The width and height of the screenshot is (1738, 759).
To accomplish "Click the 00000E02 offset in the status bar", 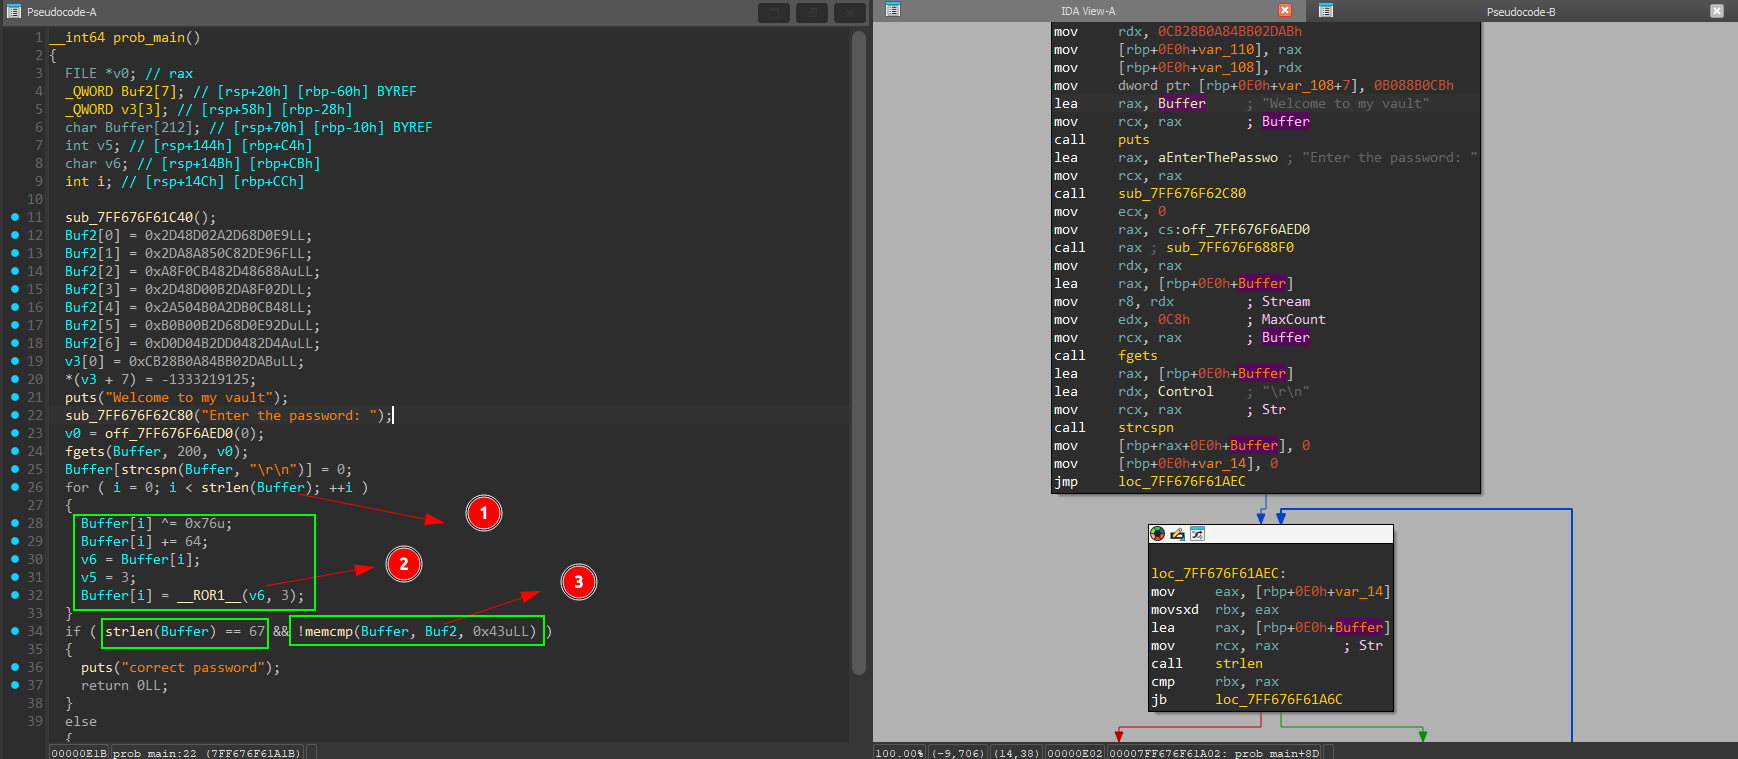I will coord(1075,753).
